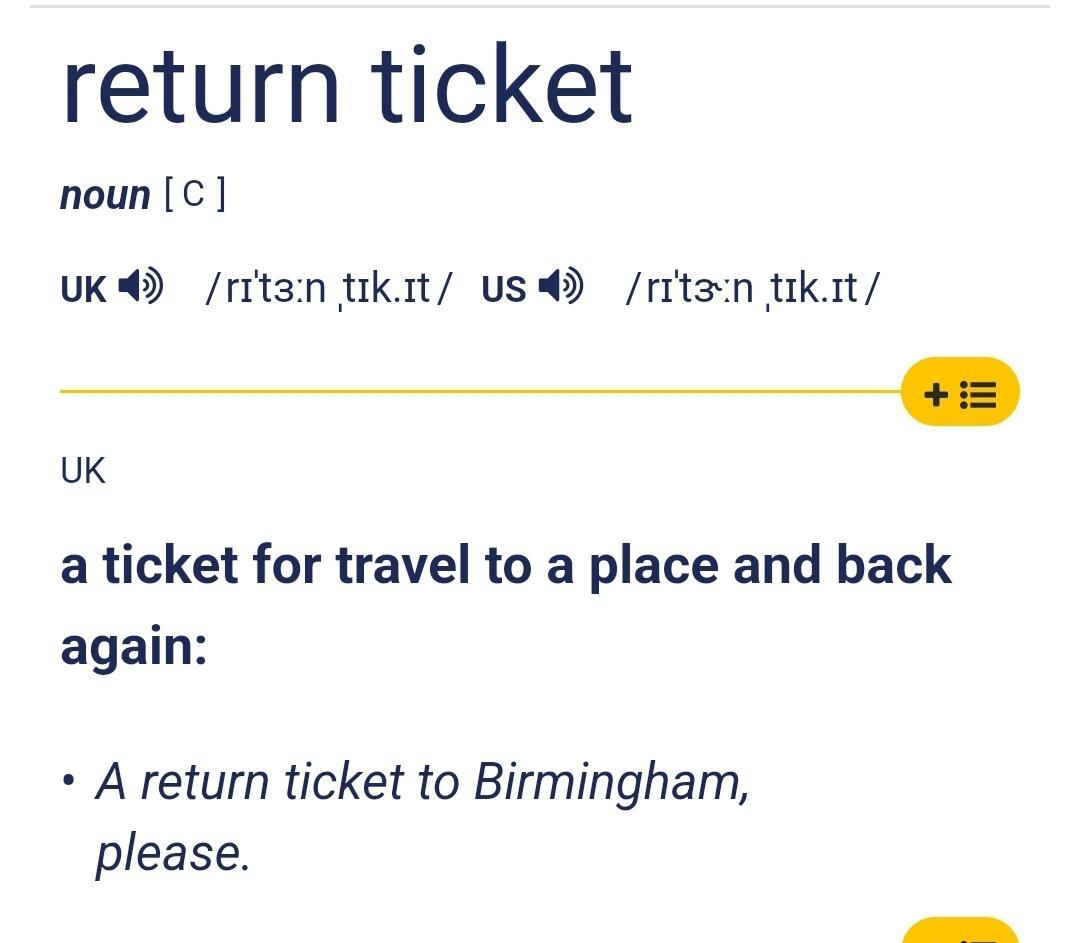The image size is (1080, 943).
Task: Click the bold 'US' pronunciation label
Action: tap(503, 289)
